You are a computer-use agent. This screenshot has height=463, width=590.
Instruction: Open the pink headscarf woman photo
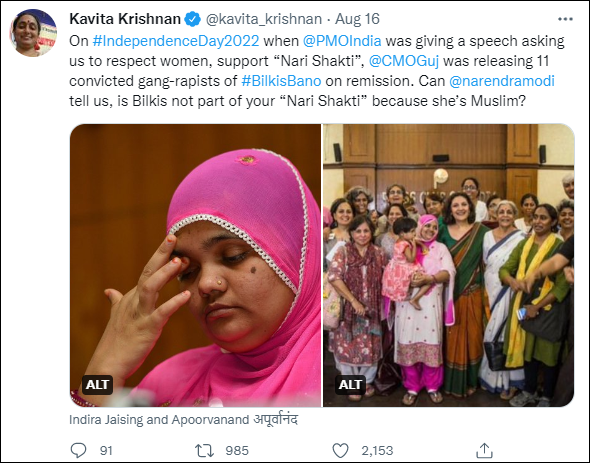[x=196, y=265]
